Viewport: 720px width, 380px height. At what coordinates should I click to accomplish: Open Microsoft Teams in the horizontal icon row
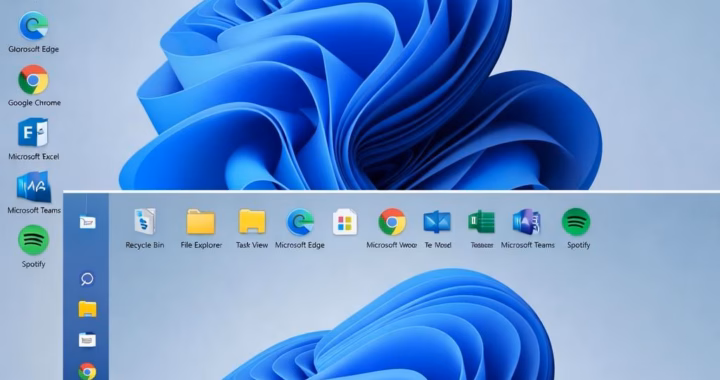[527, 222]
